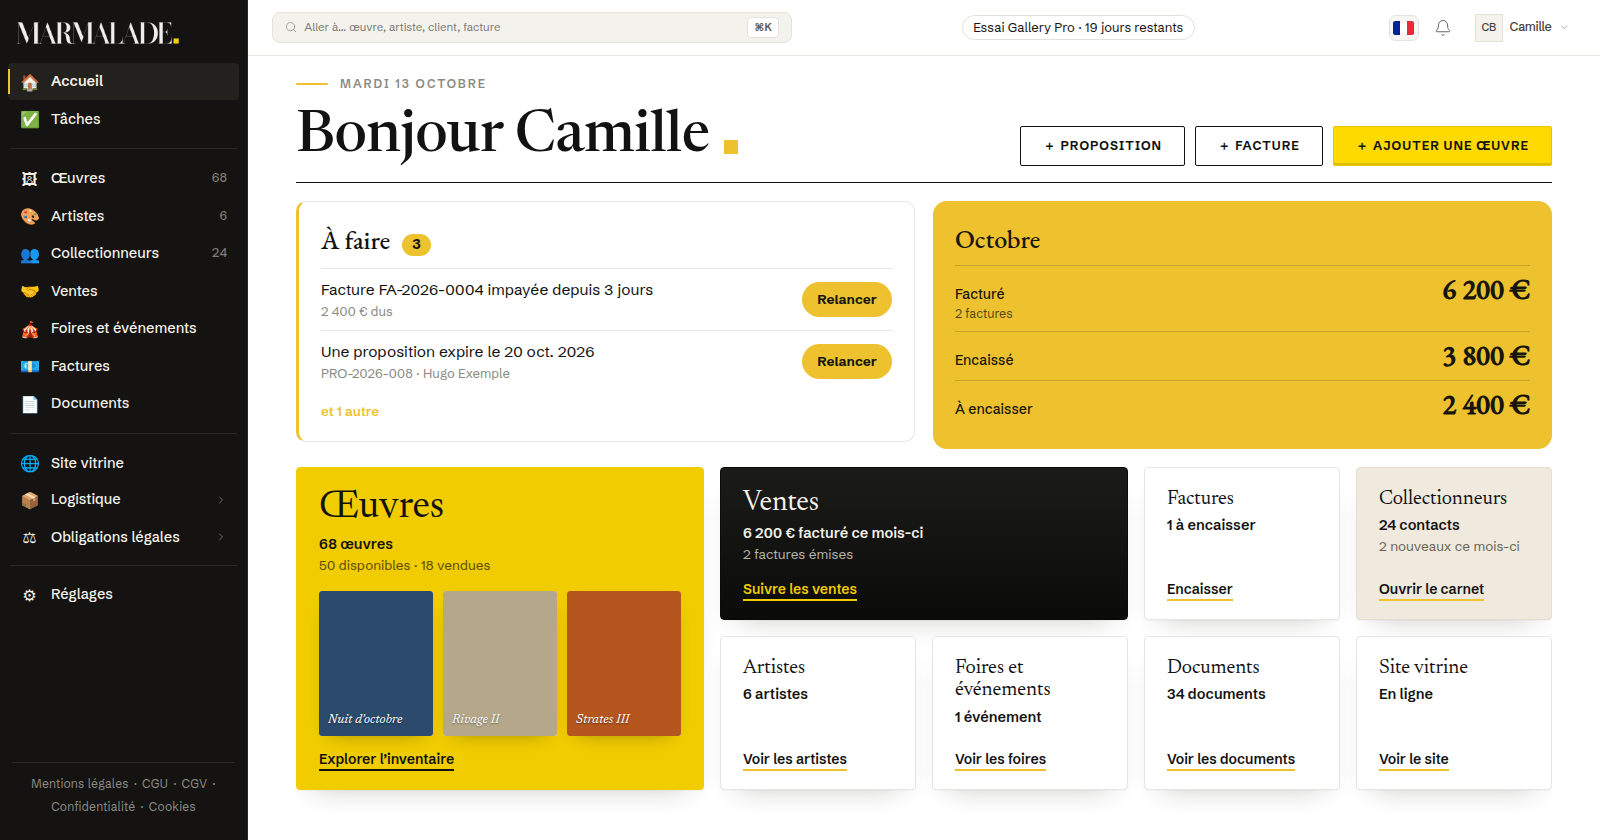Expand the Obligations légales chevron
The width and height of the screenshot is (1600, 840).
click(x=221, y=538)
